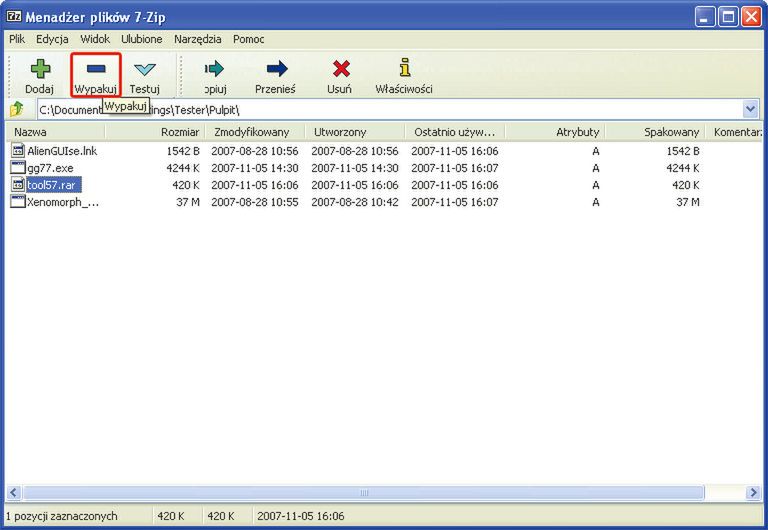This screenshot has height=530, width=768.
Task: Click the 1542 B size of AlienGUIse.lnk
Action: [x=183, y=151]
